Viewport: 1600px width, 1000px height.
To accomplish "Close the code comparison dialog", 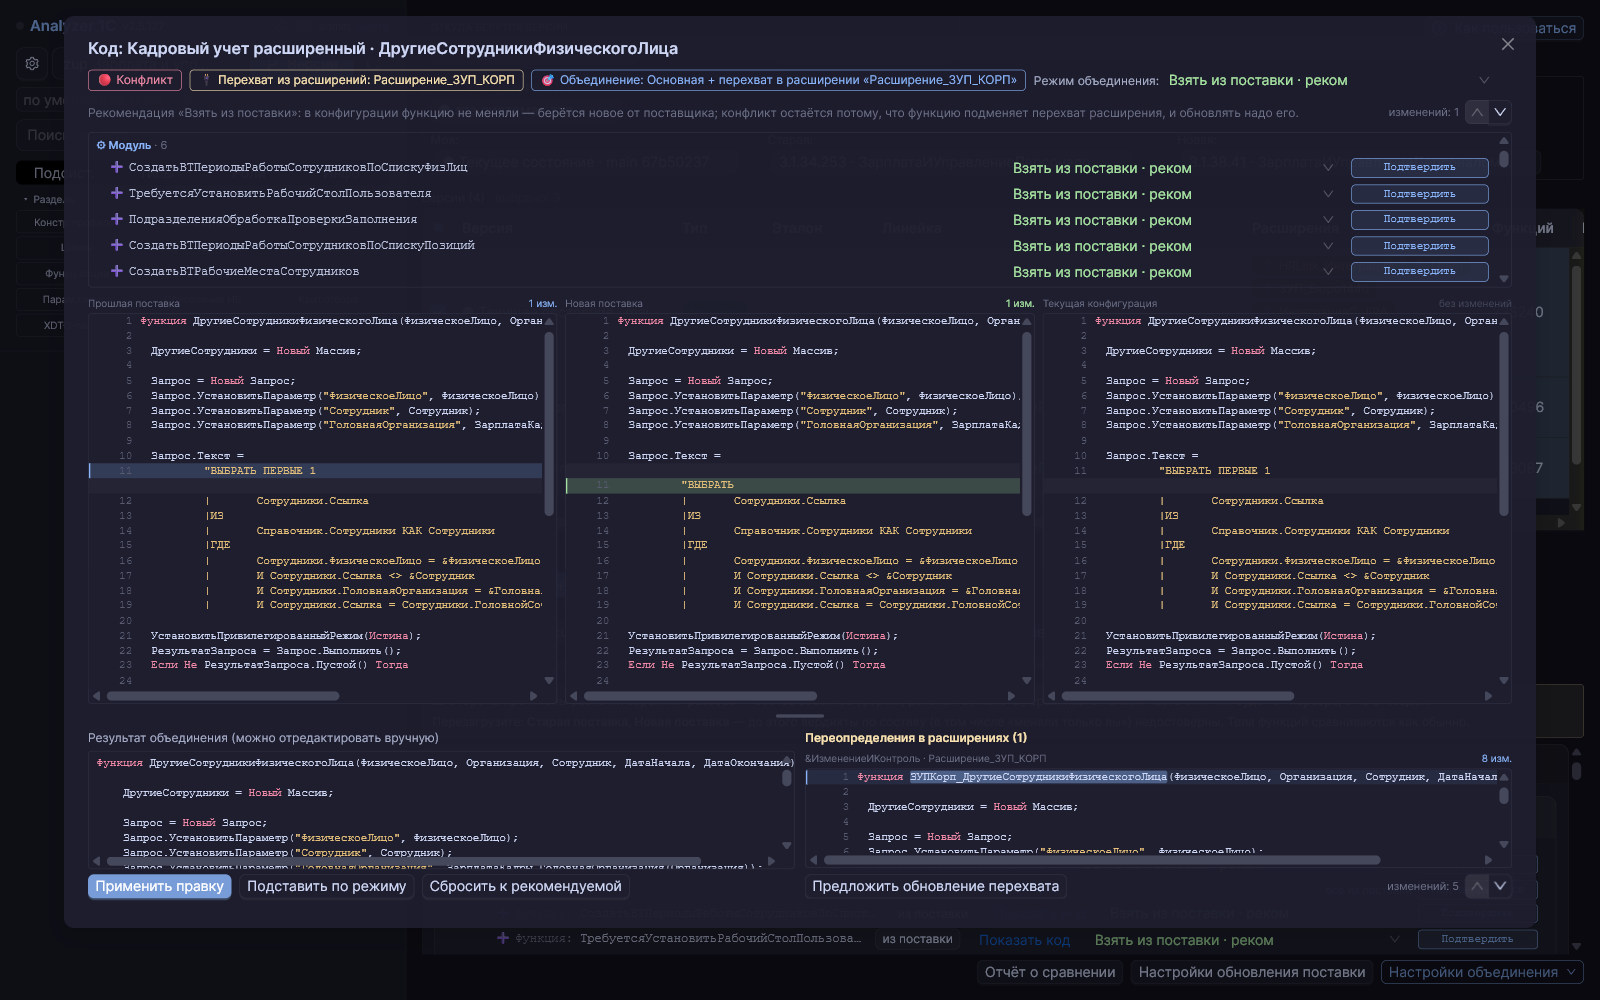I will point(1508,44).
